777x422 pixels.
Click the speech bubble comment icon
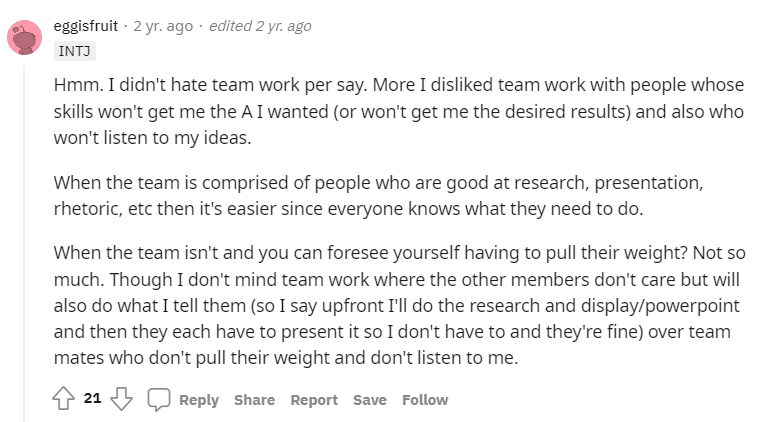pos(159,399)
